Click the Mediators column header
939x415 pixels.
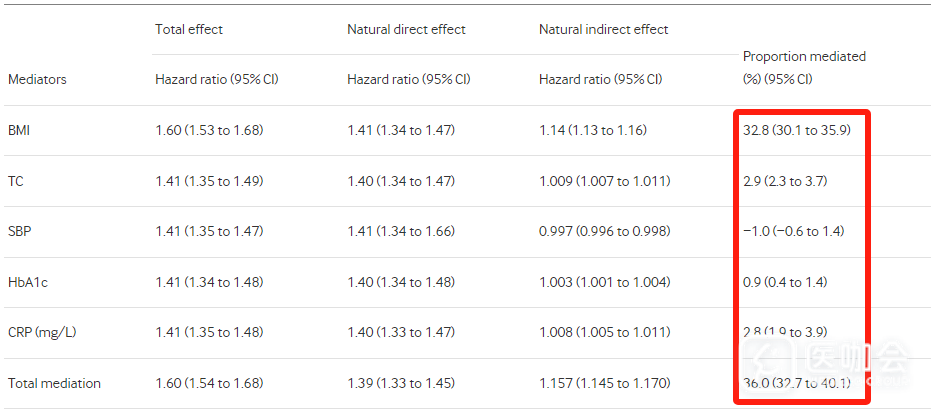click(x=37, y=79)
